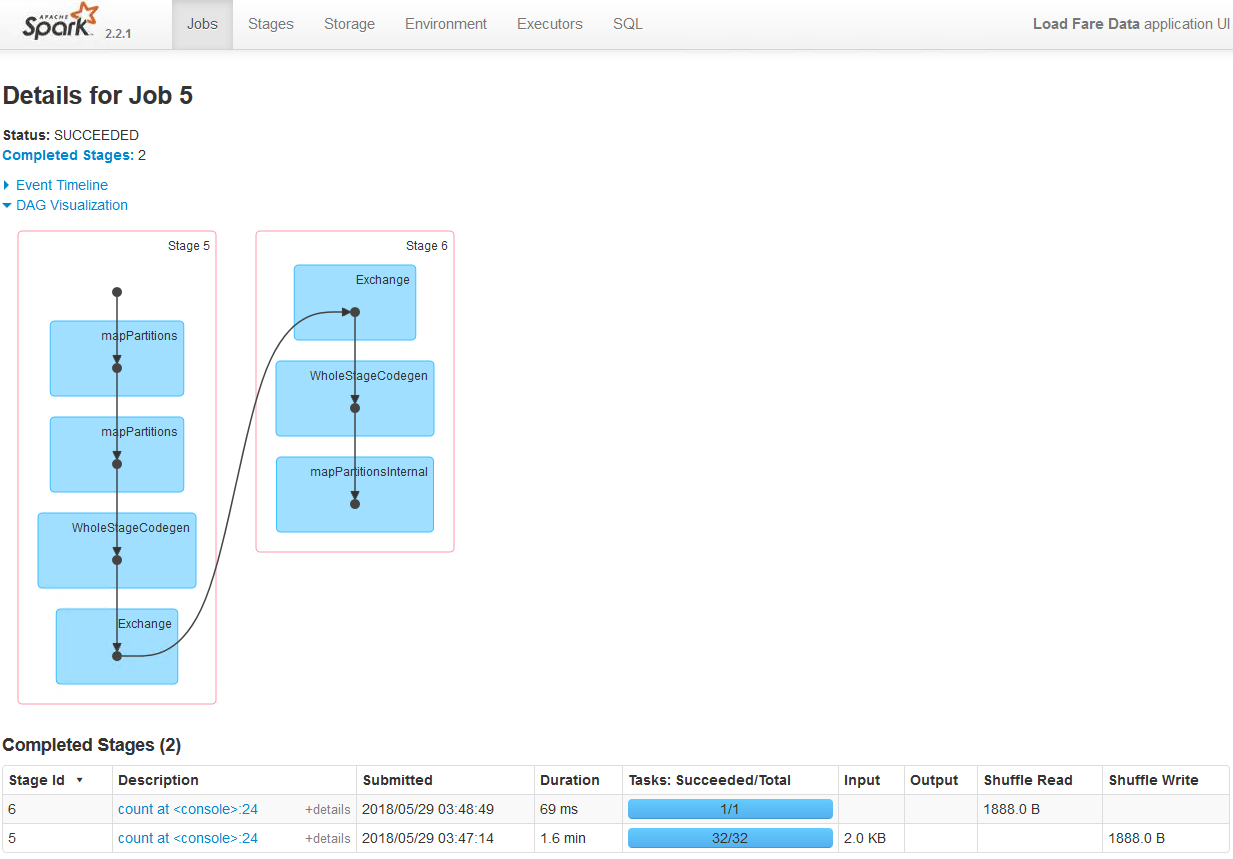Sort by Stage Id column arrow
This screenshot has height=859, width=1233.
click(79, 780)
